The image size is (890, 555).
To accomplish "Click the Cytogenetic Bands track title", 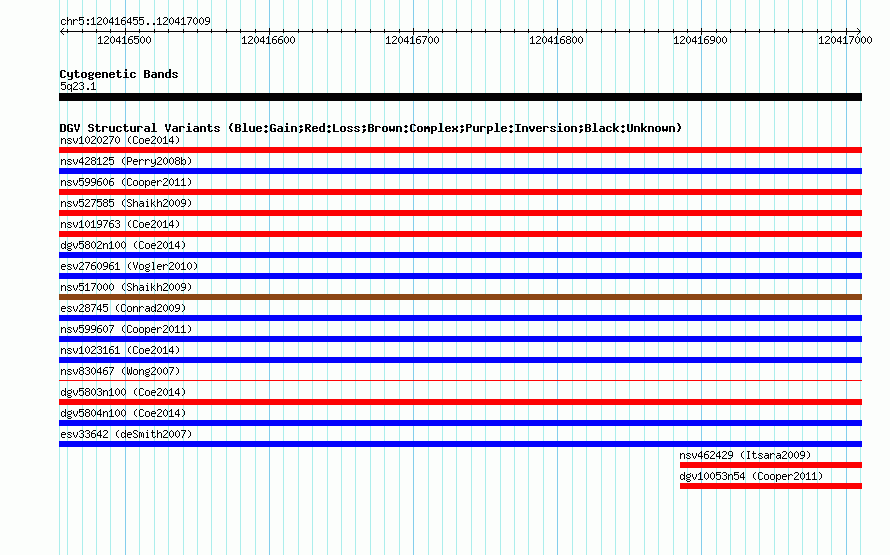I will (x=119, y=74).
